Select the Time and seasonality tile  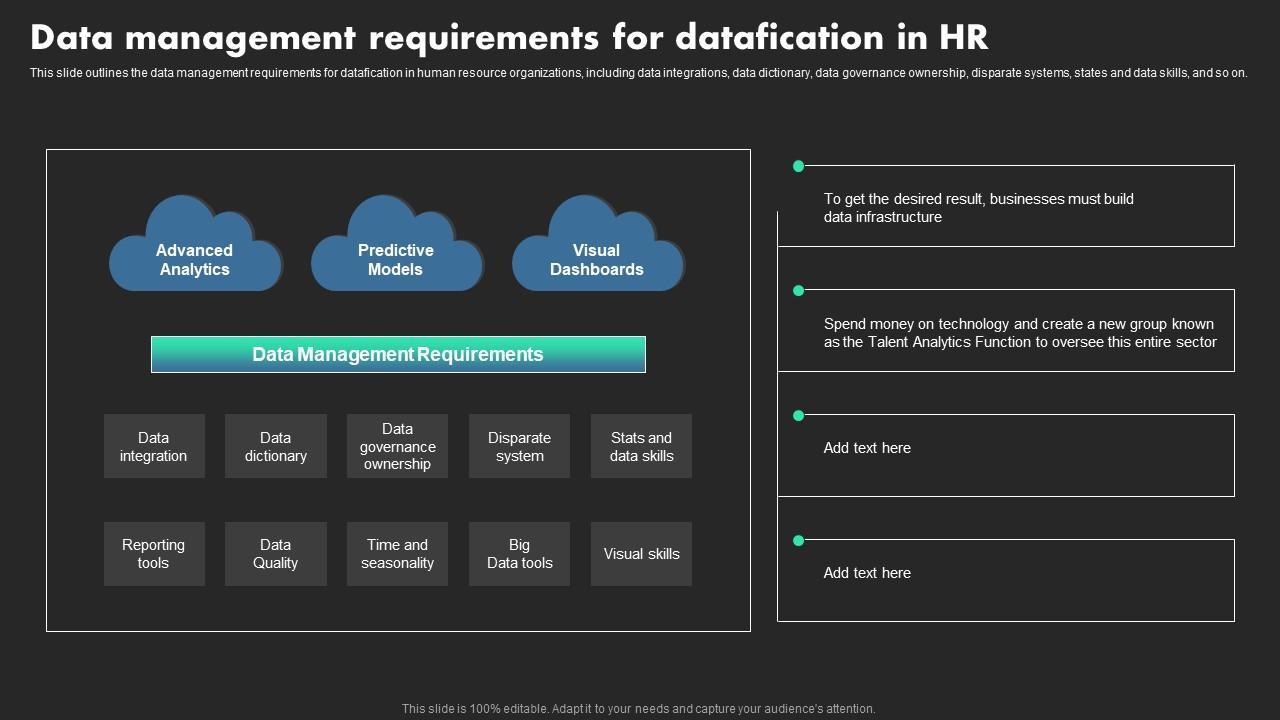(397, 553)
